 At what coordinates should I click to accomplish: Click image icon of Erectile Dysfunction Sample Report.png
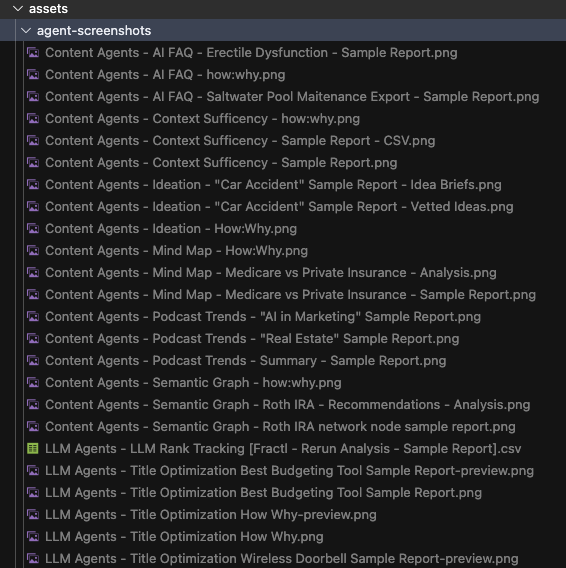(33, 53)
